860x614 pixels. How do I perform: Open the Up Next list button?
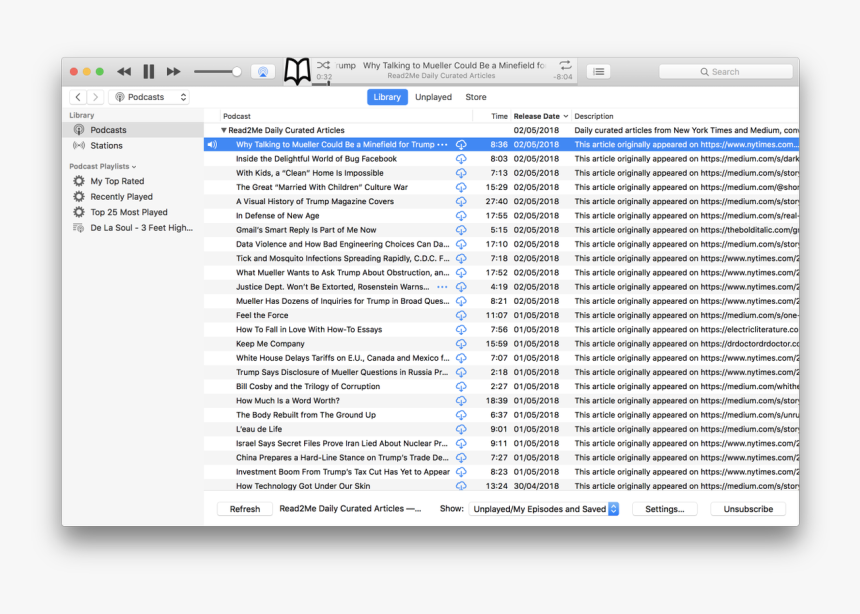tap(598, 71)
